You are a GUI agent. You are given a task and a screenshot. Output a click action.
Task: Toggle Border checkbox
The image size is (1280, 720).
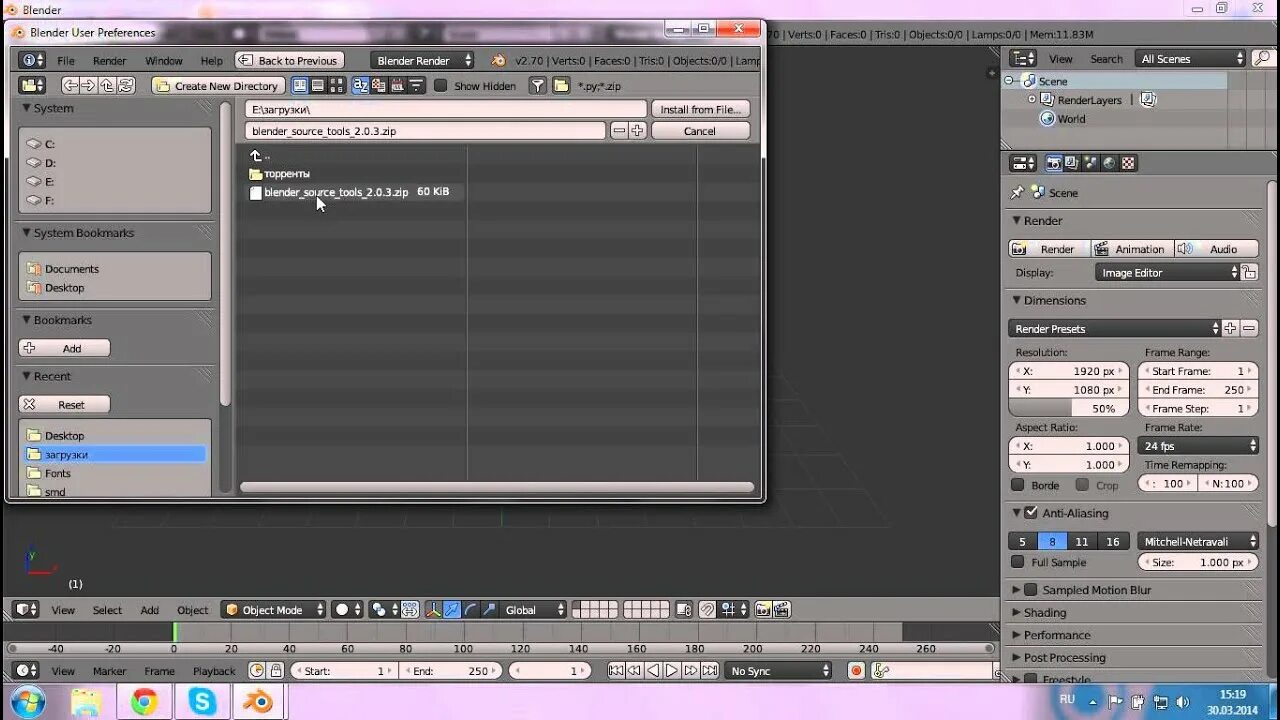1018,485
